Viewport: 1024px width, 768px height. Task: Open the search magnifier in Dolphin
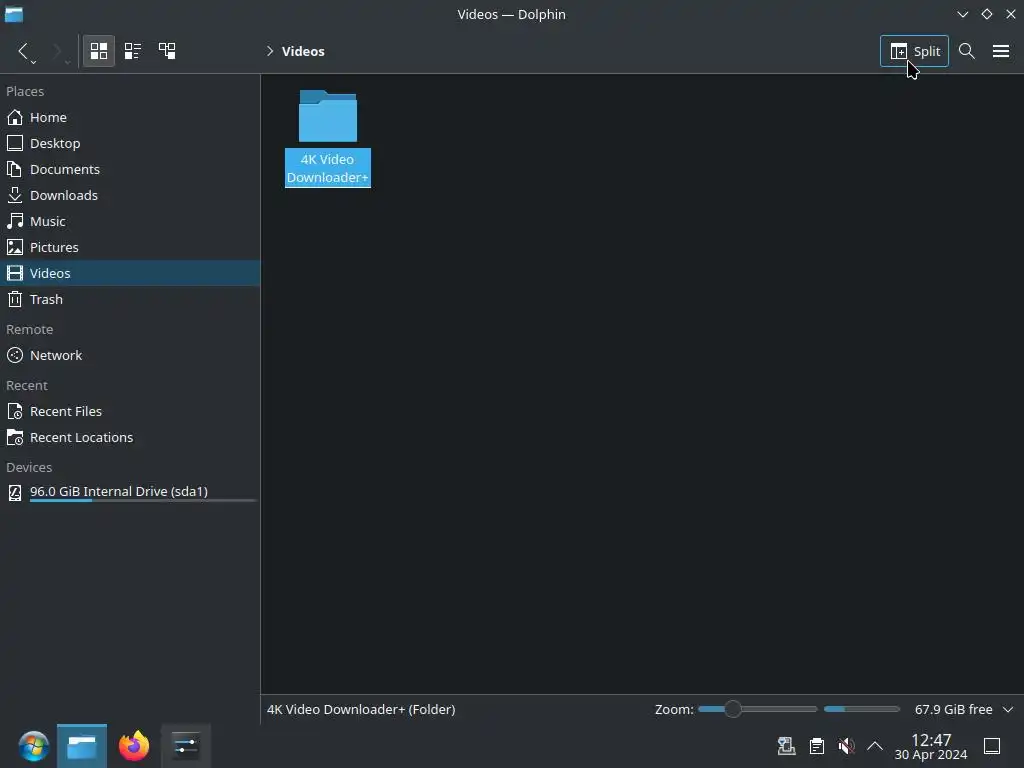coord(967,51)
